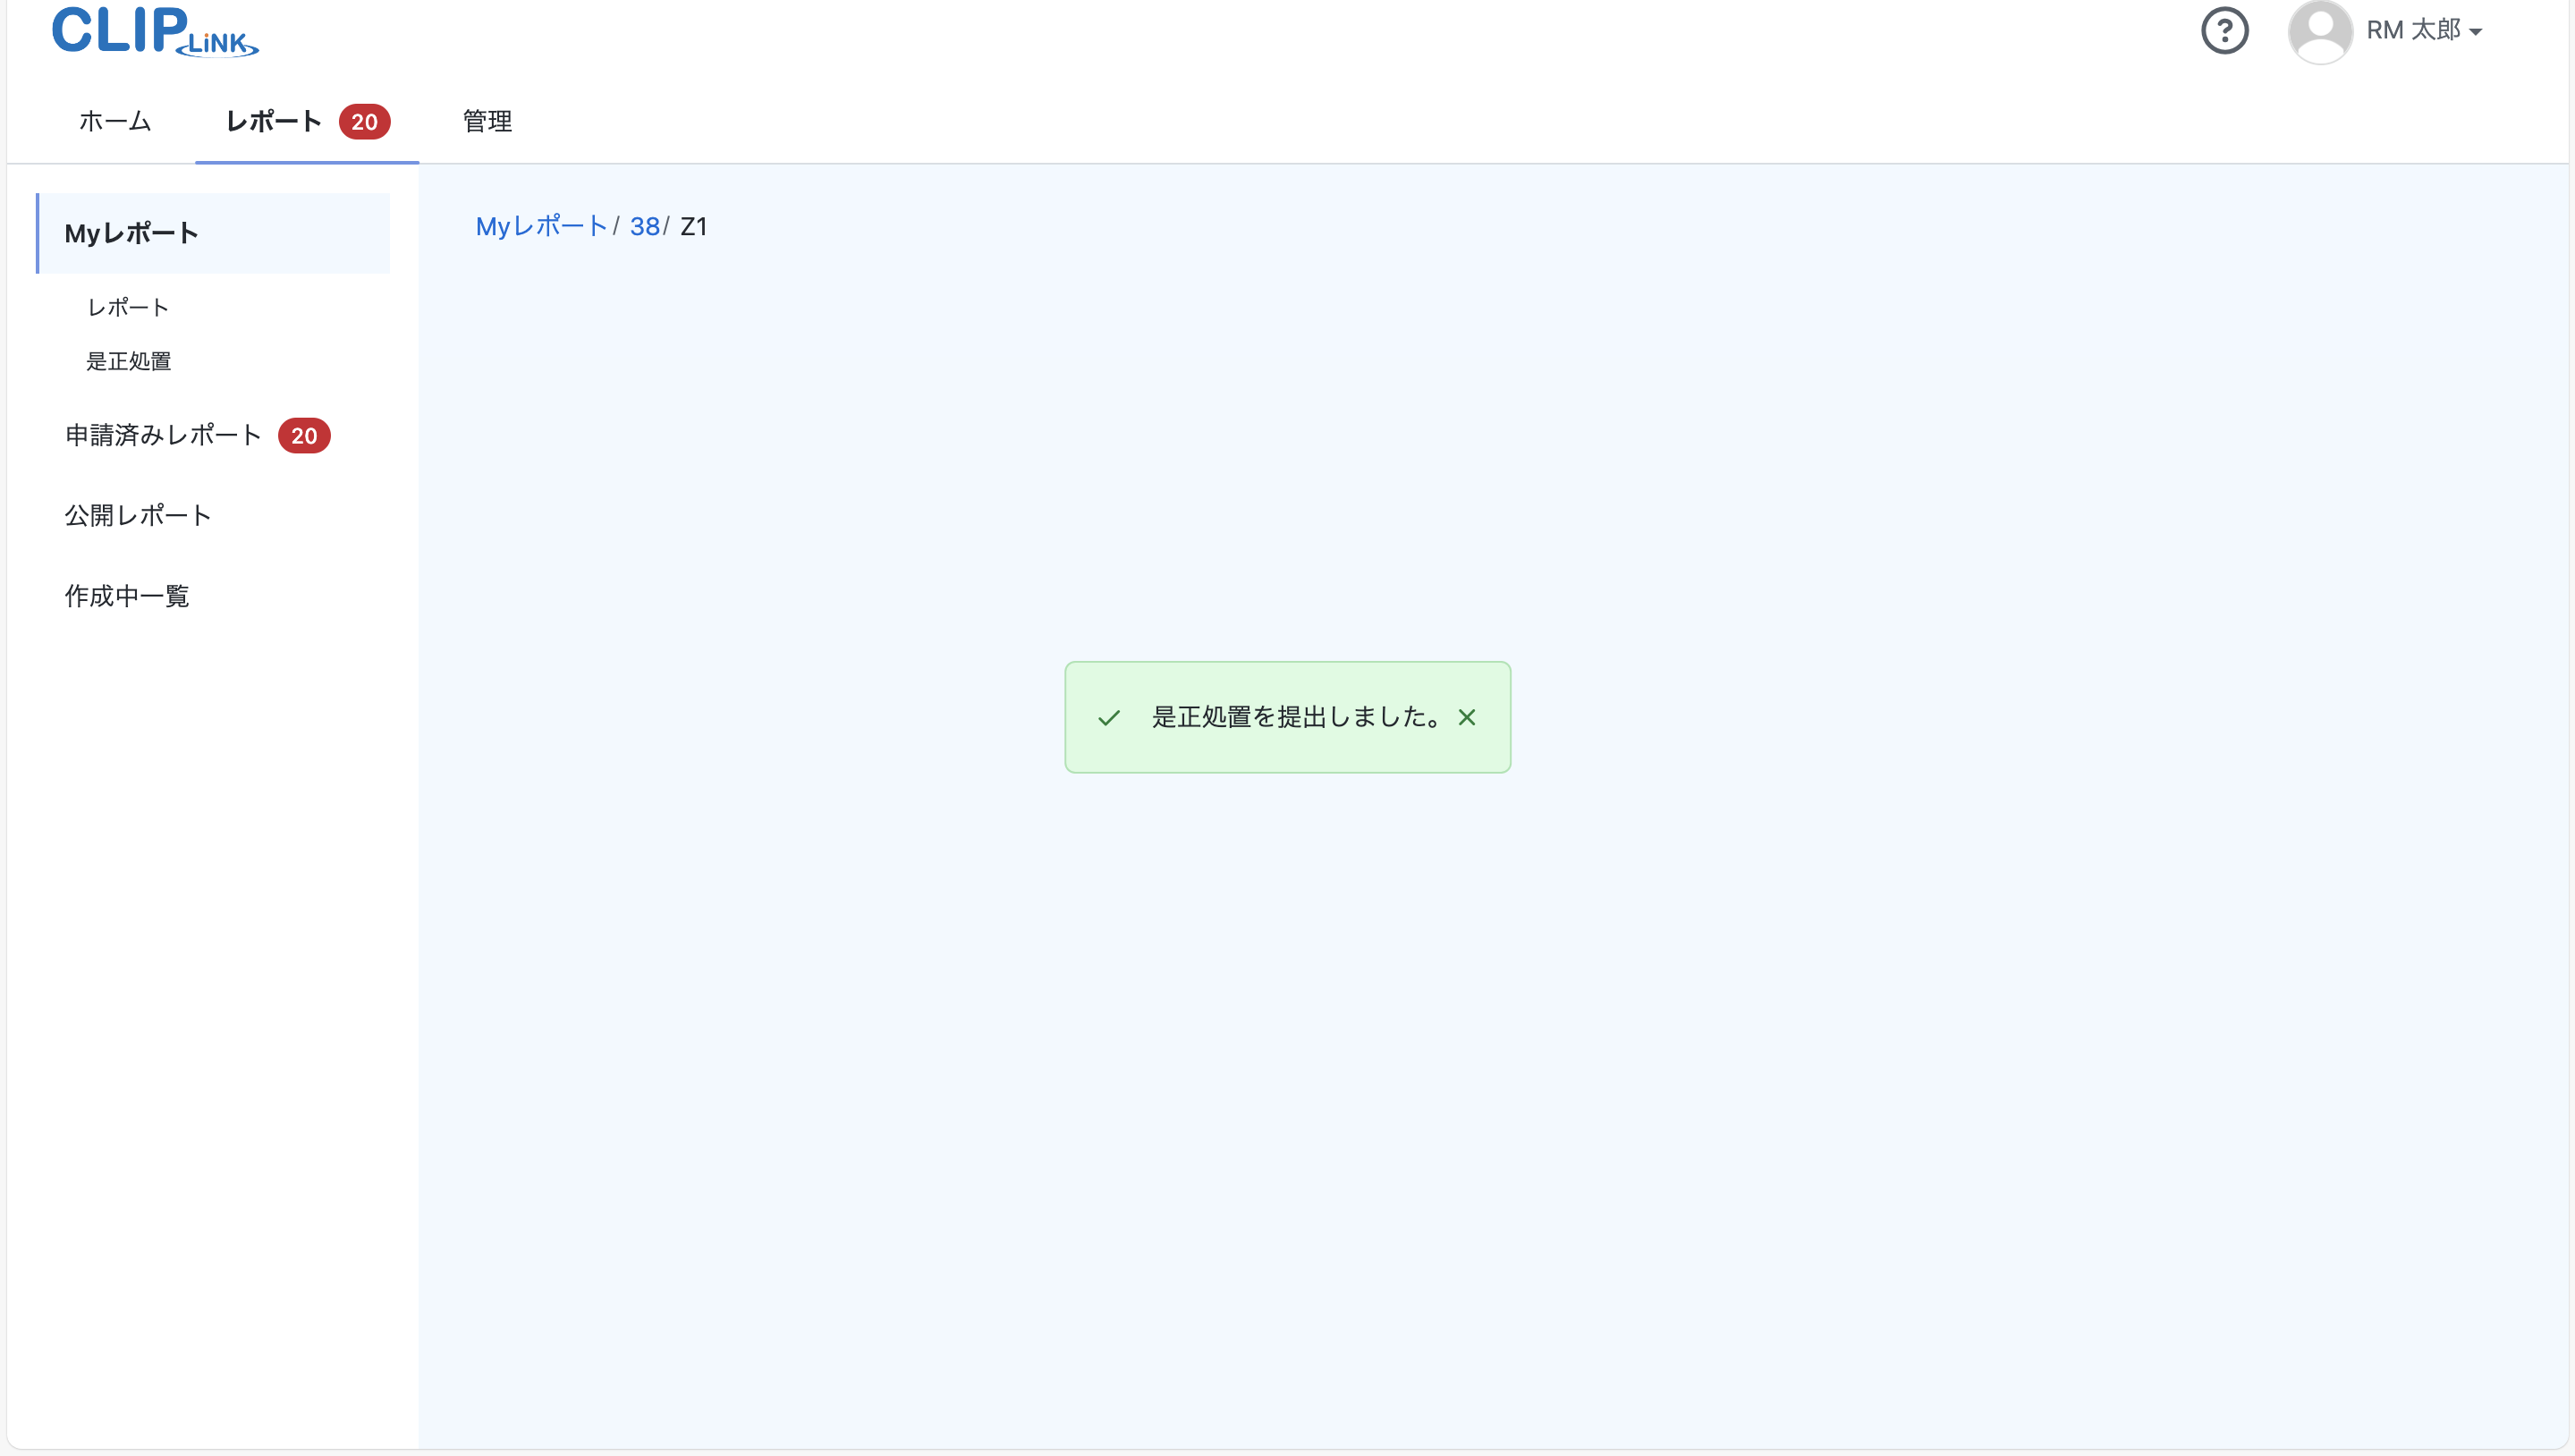This screenshot has height=1456, width=2575.
Task: Click the Myレポート breadcrumb link
Action: click(541, 226)
